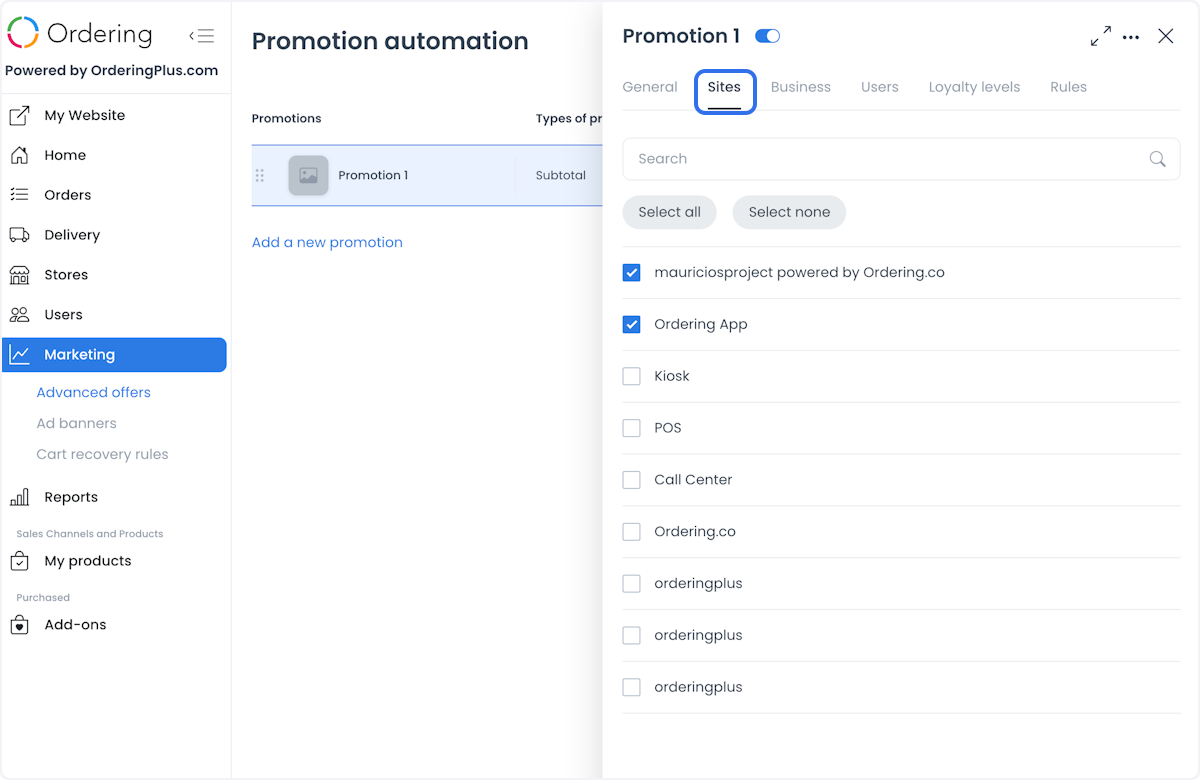Select the Sites tab
Screen dimensions: 1200x780
724,88
